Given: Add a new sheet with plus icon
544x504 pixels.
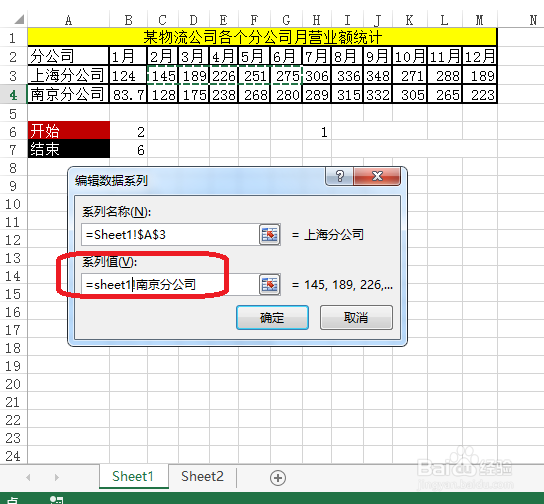Looking at the screenshot, I should click(x=278, y=478).
